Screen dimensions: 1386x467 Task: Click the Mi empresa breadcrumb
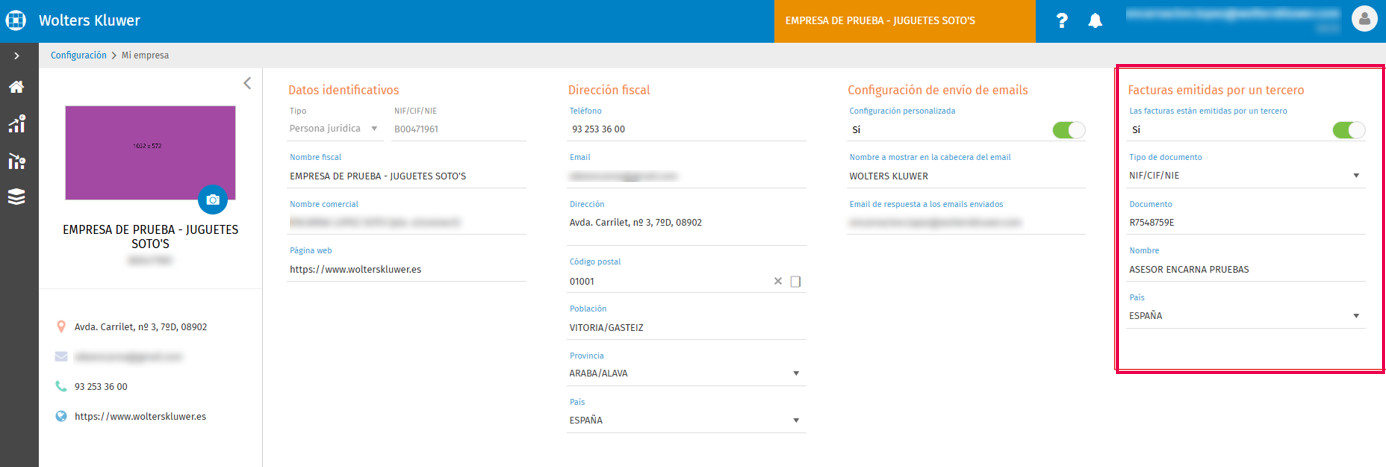(145, 55)
